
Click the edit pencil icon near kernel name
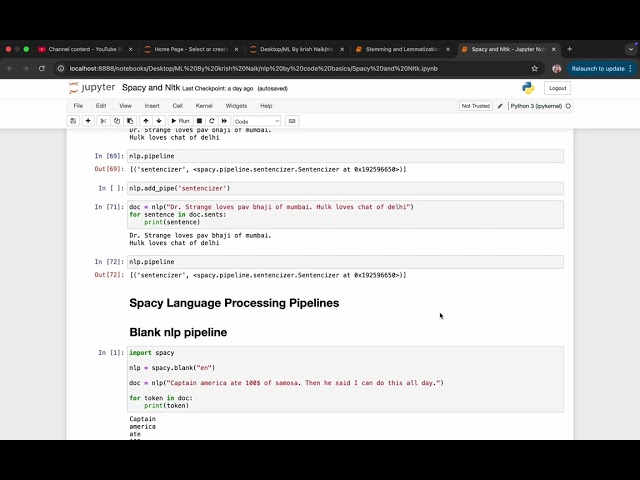click(500, 106)
